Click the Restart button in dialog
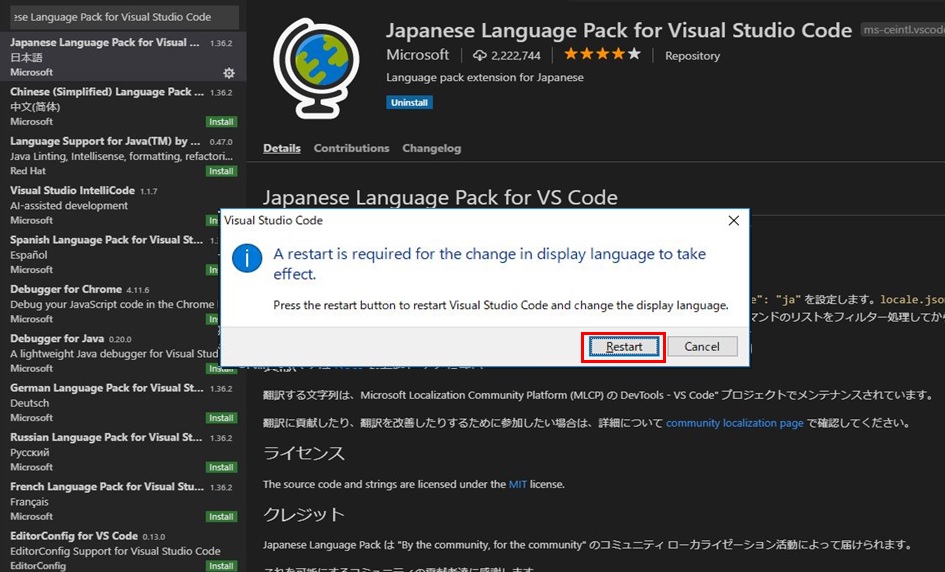This screenshot has width=945, height=572. [x=623, y=347]
